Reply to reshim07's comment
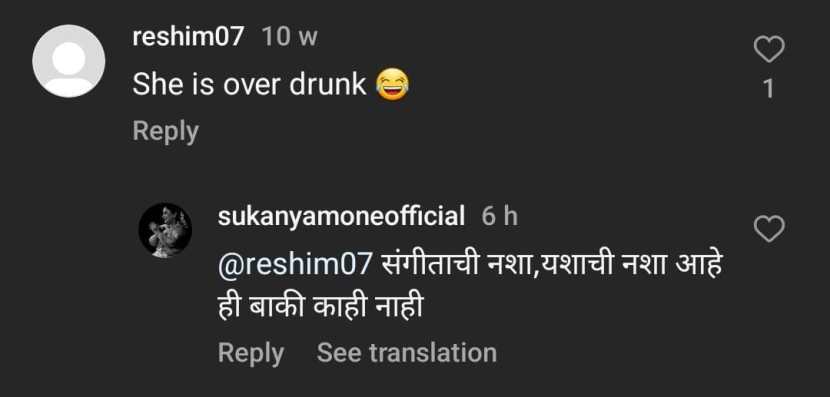Image resolution: width=830 pixels, height=397 pixels. pos(166,132)
